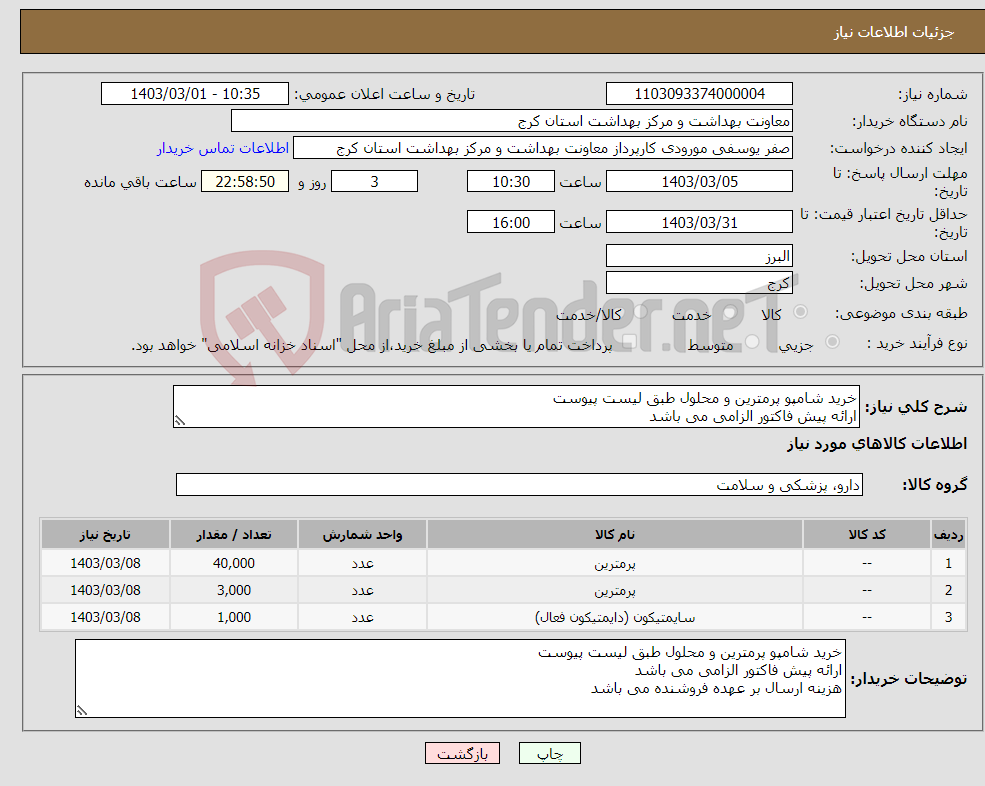Click the remaining time field 22:58:50
This screenshot has width=985, height=786.
(245, 182)
